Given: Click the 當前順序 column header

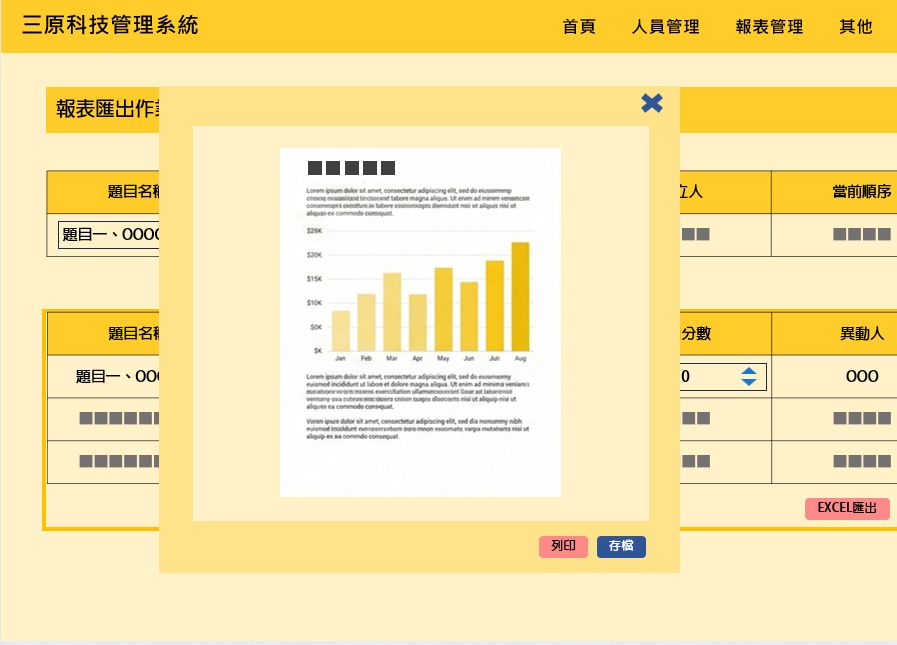Looking at the screenshot, I should click(861, 192).
